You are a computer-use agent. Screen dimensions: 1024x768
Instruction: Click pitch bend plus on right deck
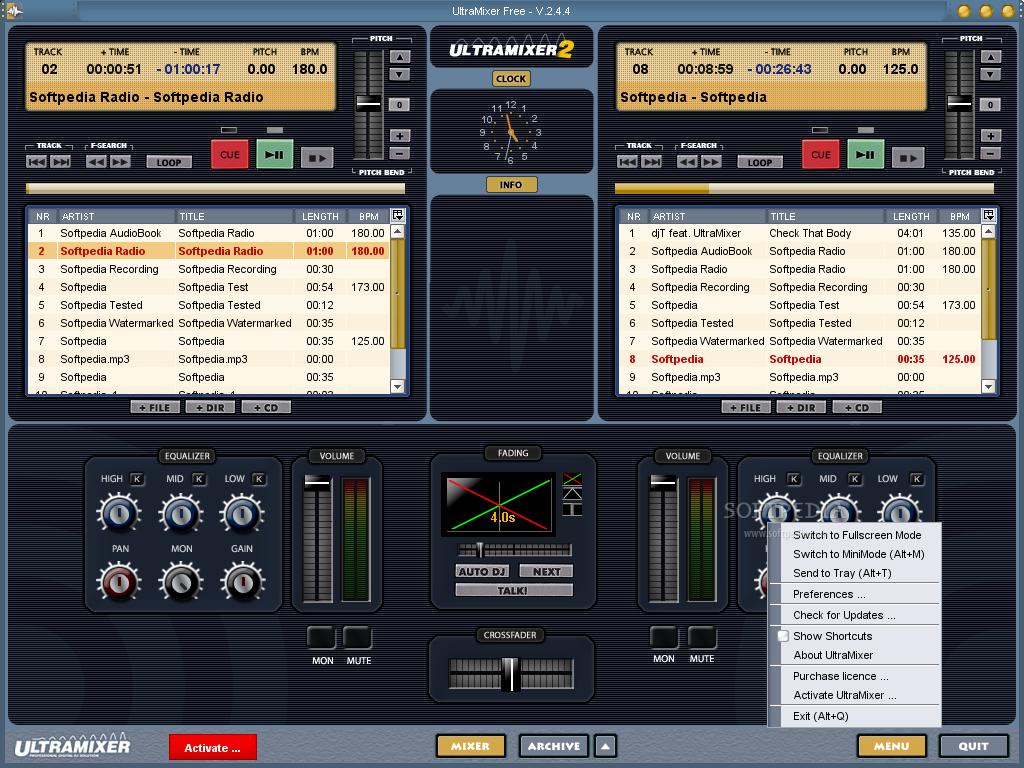[x=991, y=136]
